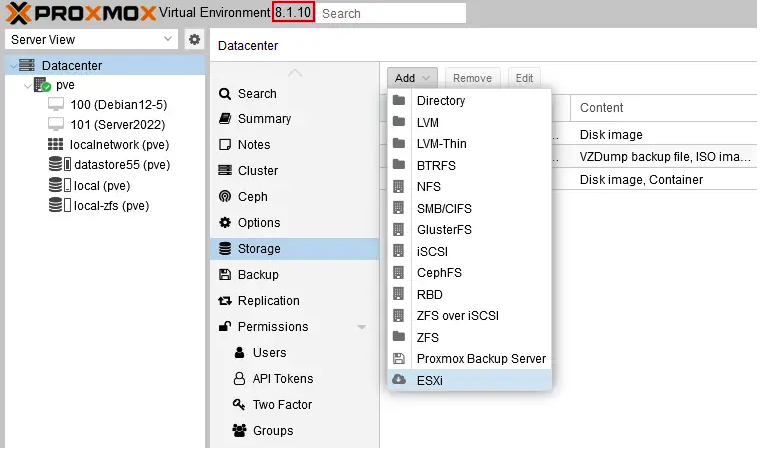Click the SMB/CIFS building icon
The width and height of the screenshot is (766, 452).
pos(399,208)
